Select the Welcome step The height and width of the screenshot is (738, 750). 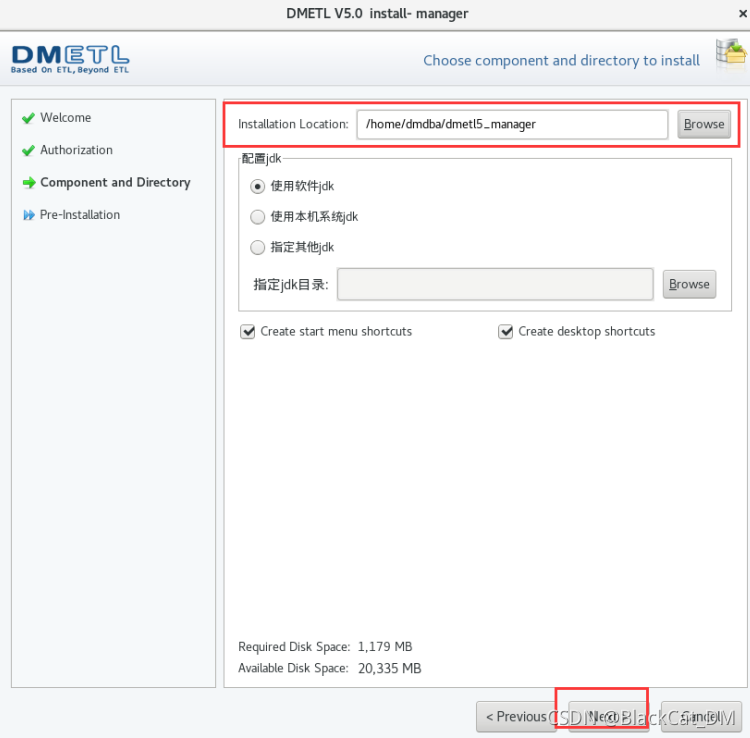click(x=66, y=118)
